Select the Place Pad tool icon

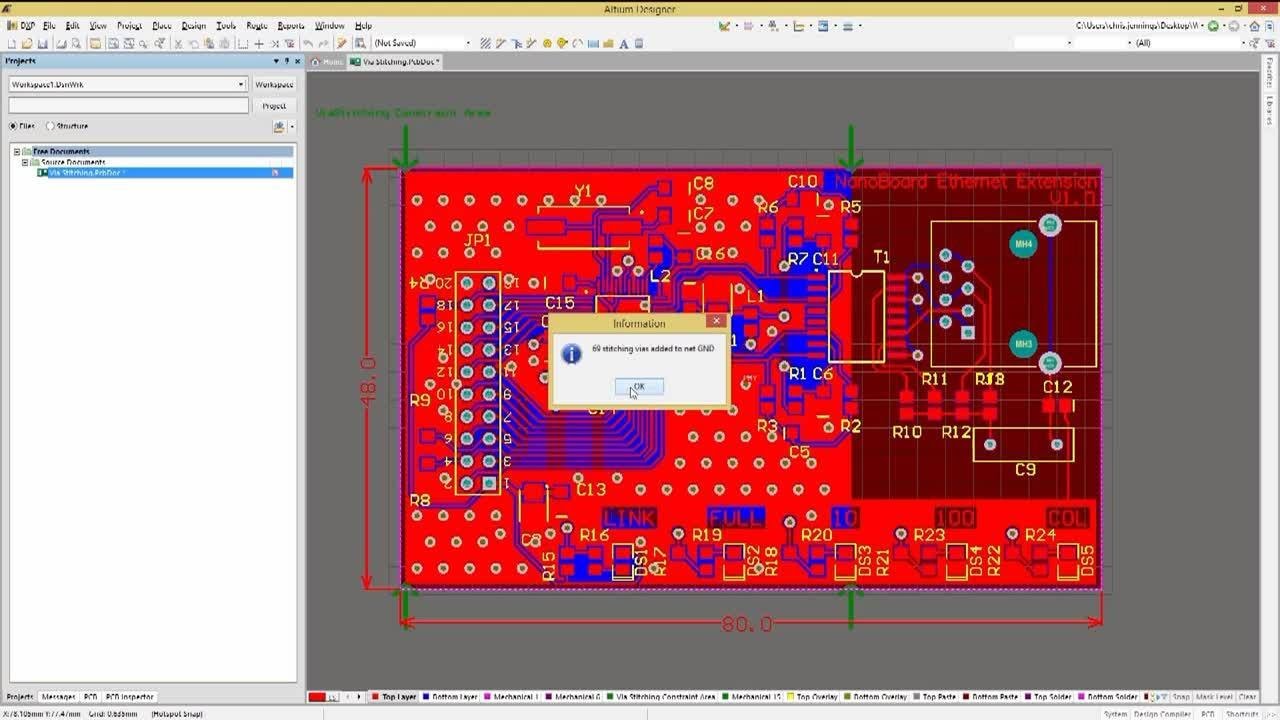coord(547,43)
